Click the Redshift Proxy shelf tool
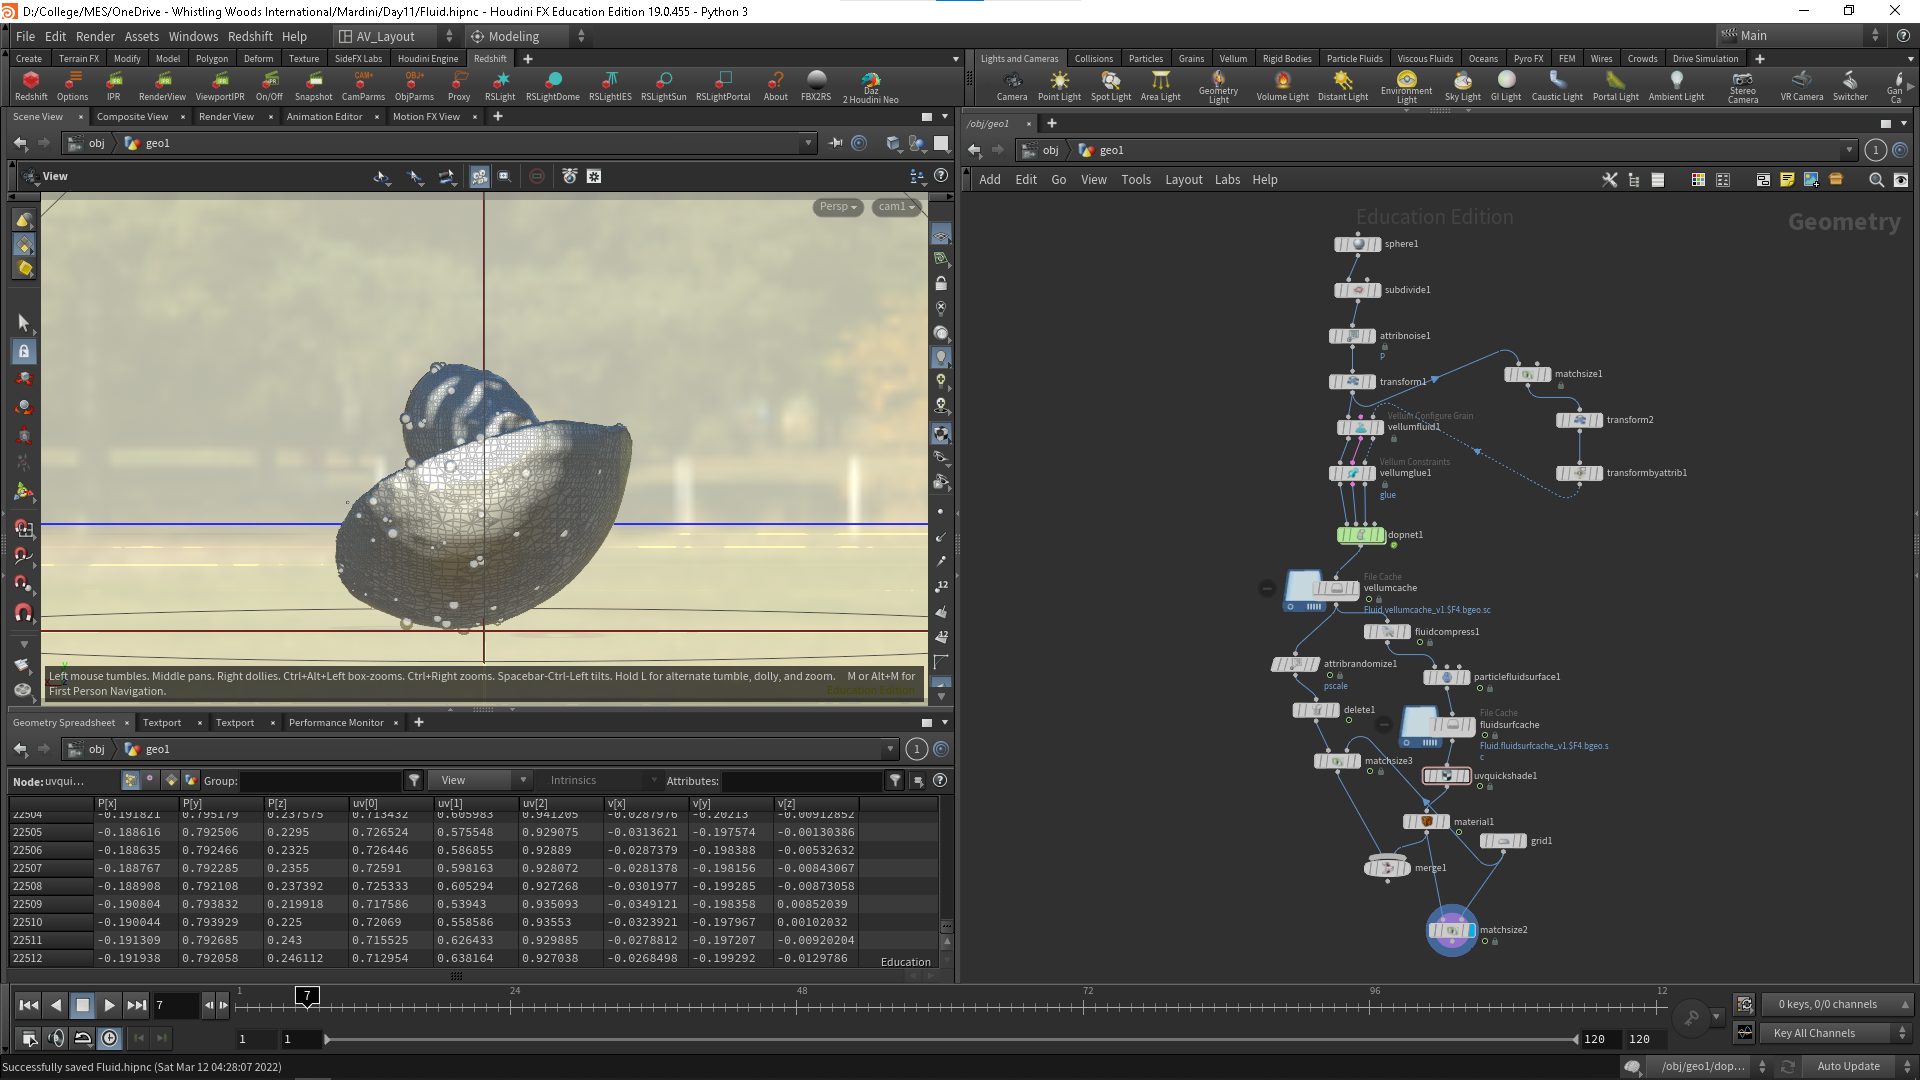 (x=459, y=85)
